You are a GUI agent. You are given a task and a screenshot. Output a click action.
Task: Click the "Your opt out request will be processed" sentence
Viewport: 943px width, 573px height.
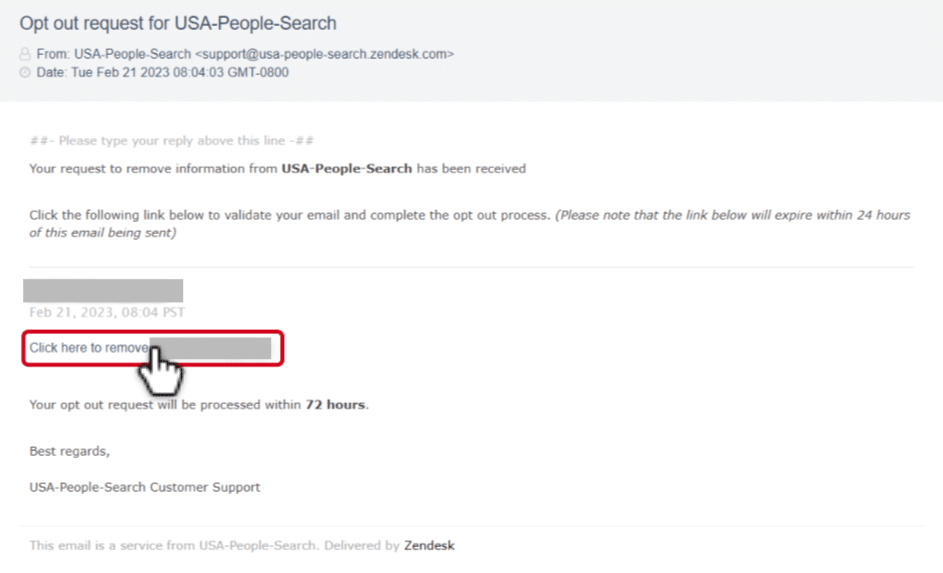[165, 406]
